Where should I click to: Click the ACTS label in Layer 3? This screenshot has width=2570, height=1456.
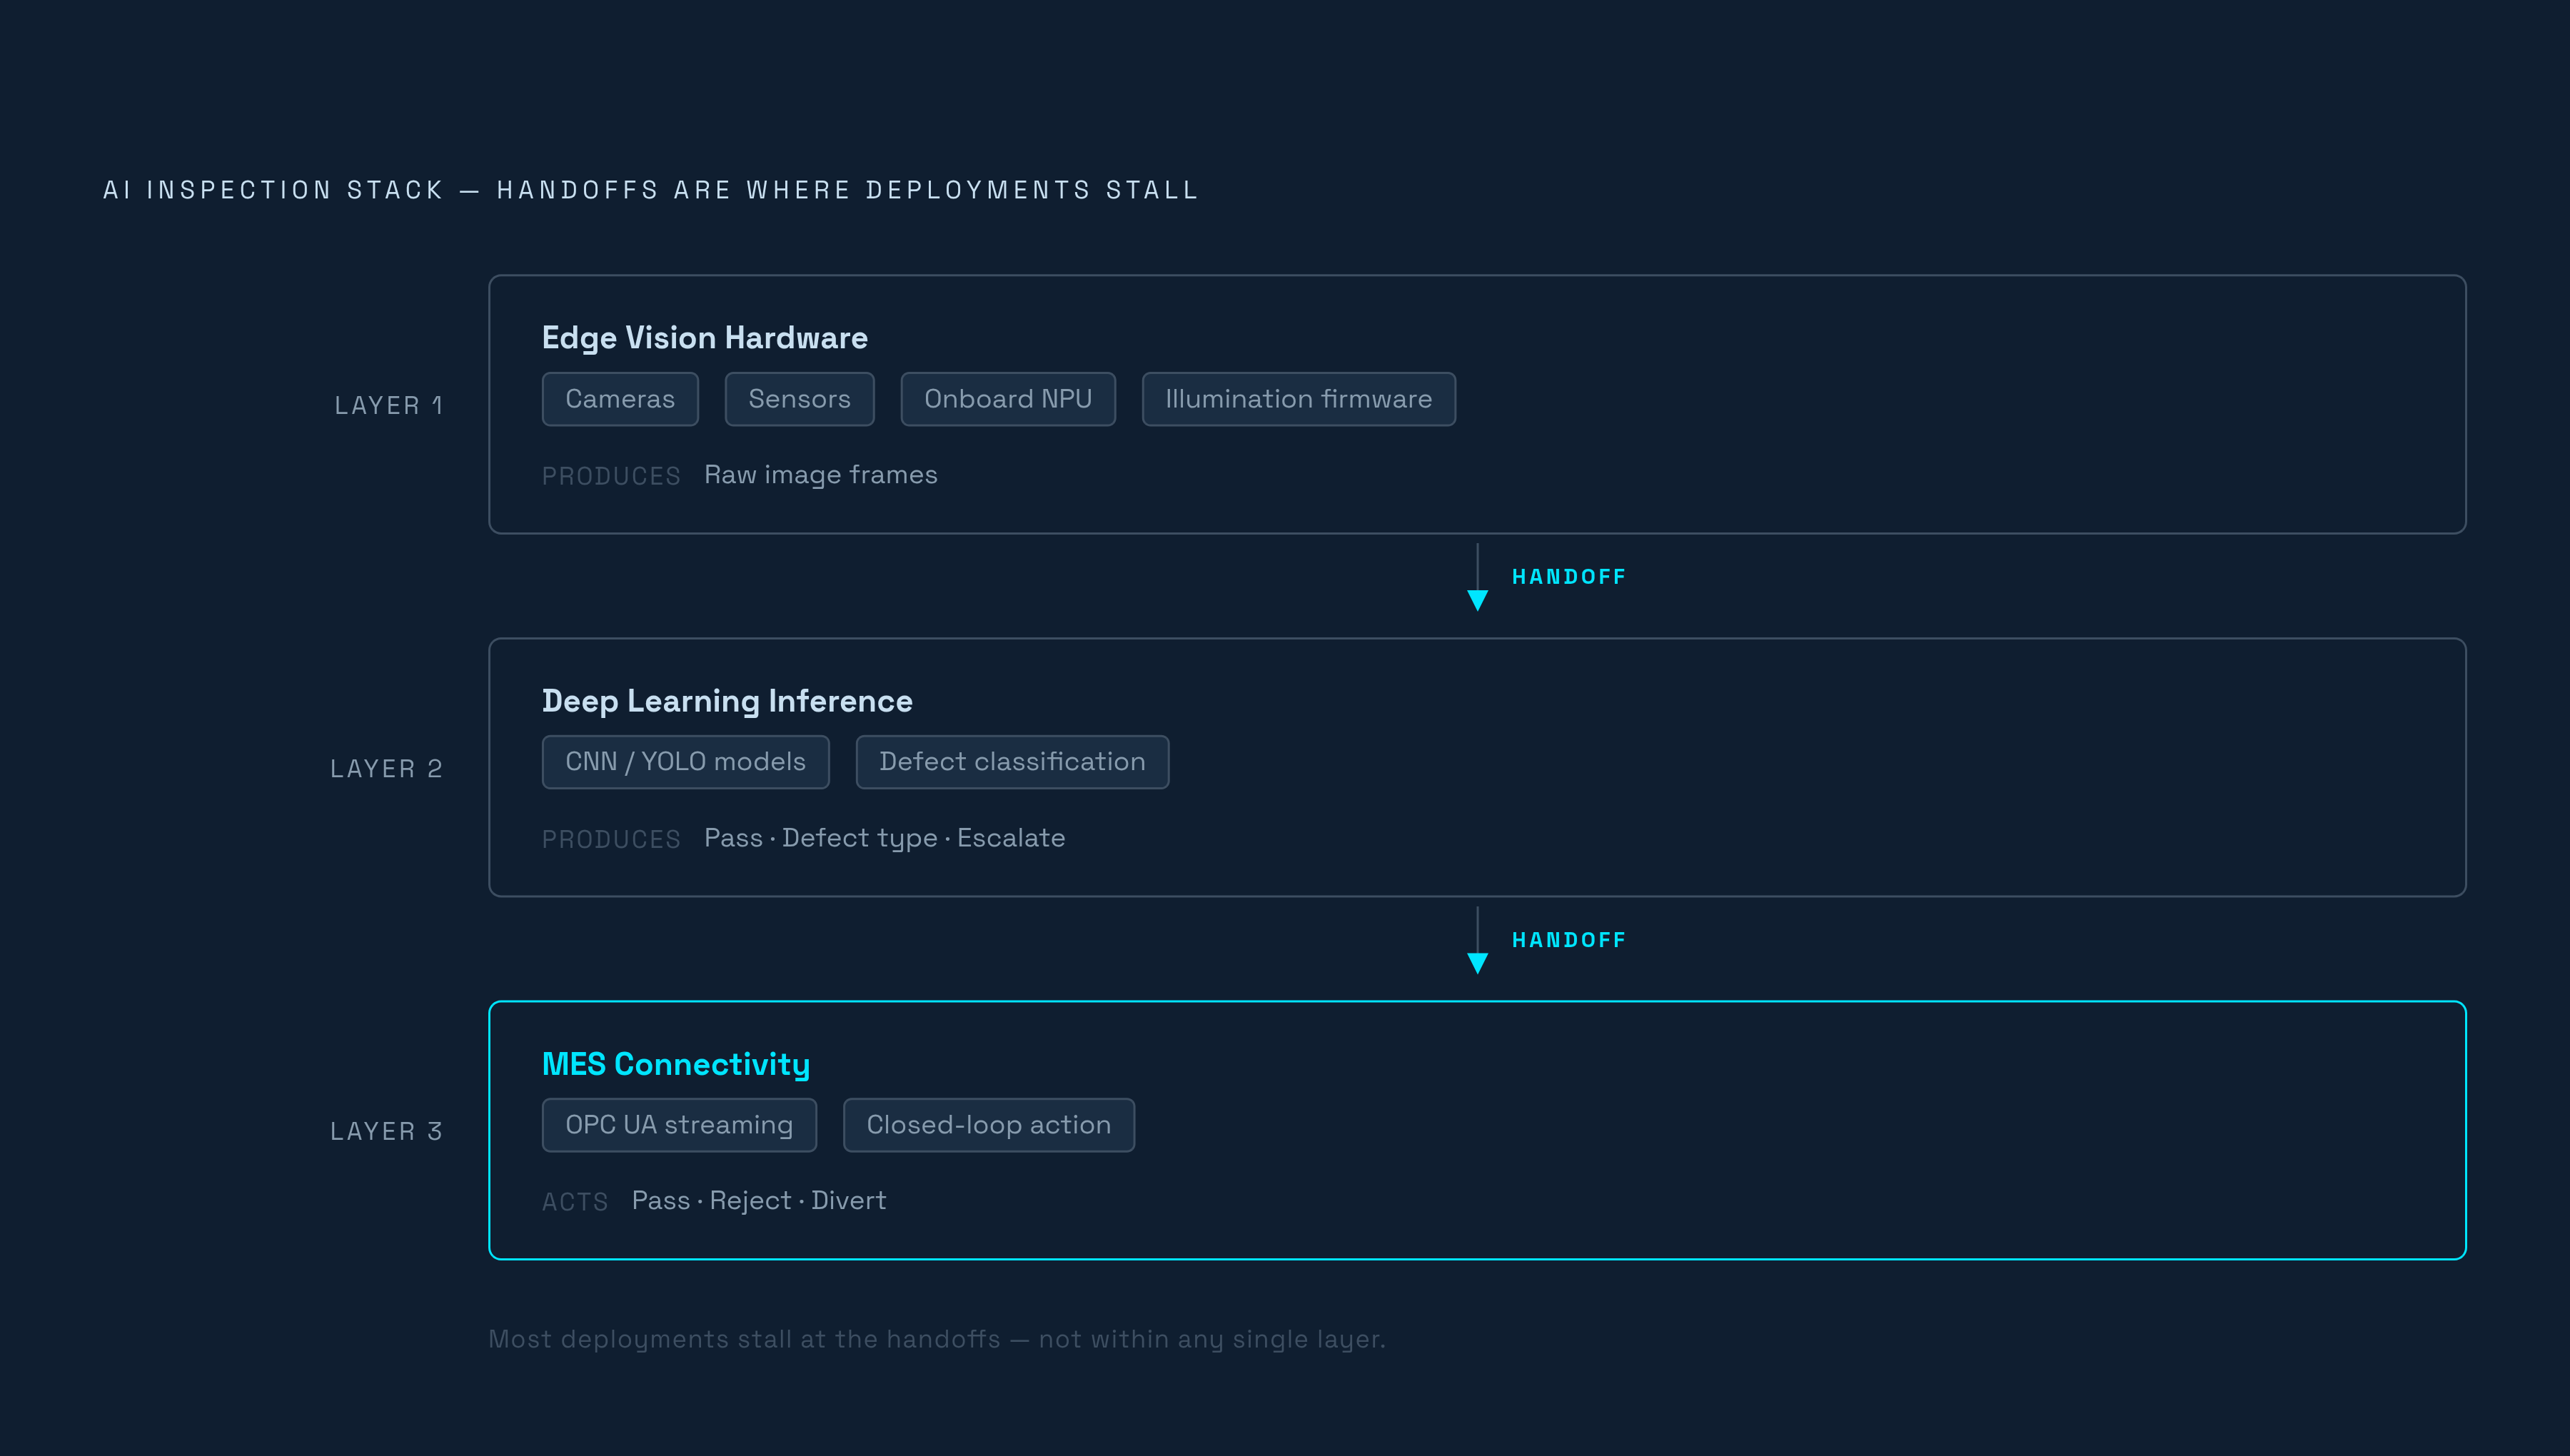tap(575, 1202)
